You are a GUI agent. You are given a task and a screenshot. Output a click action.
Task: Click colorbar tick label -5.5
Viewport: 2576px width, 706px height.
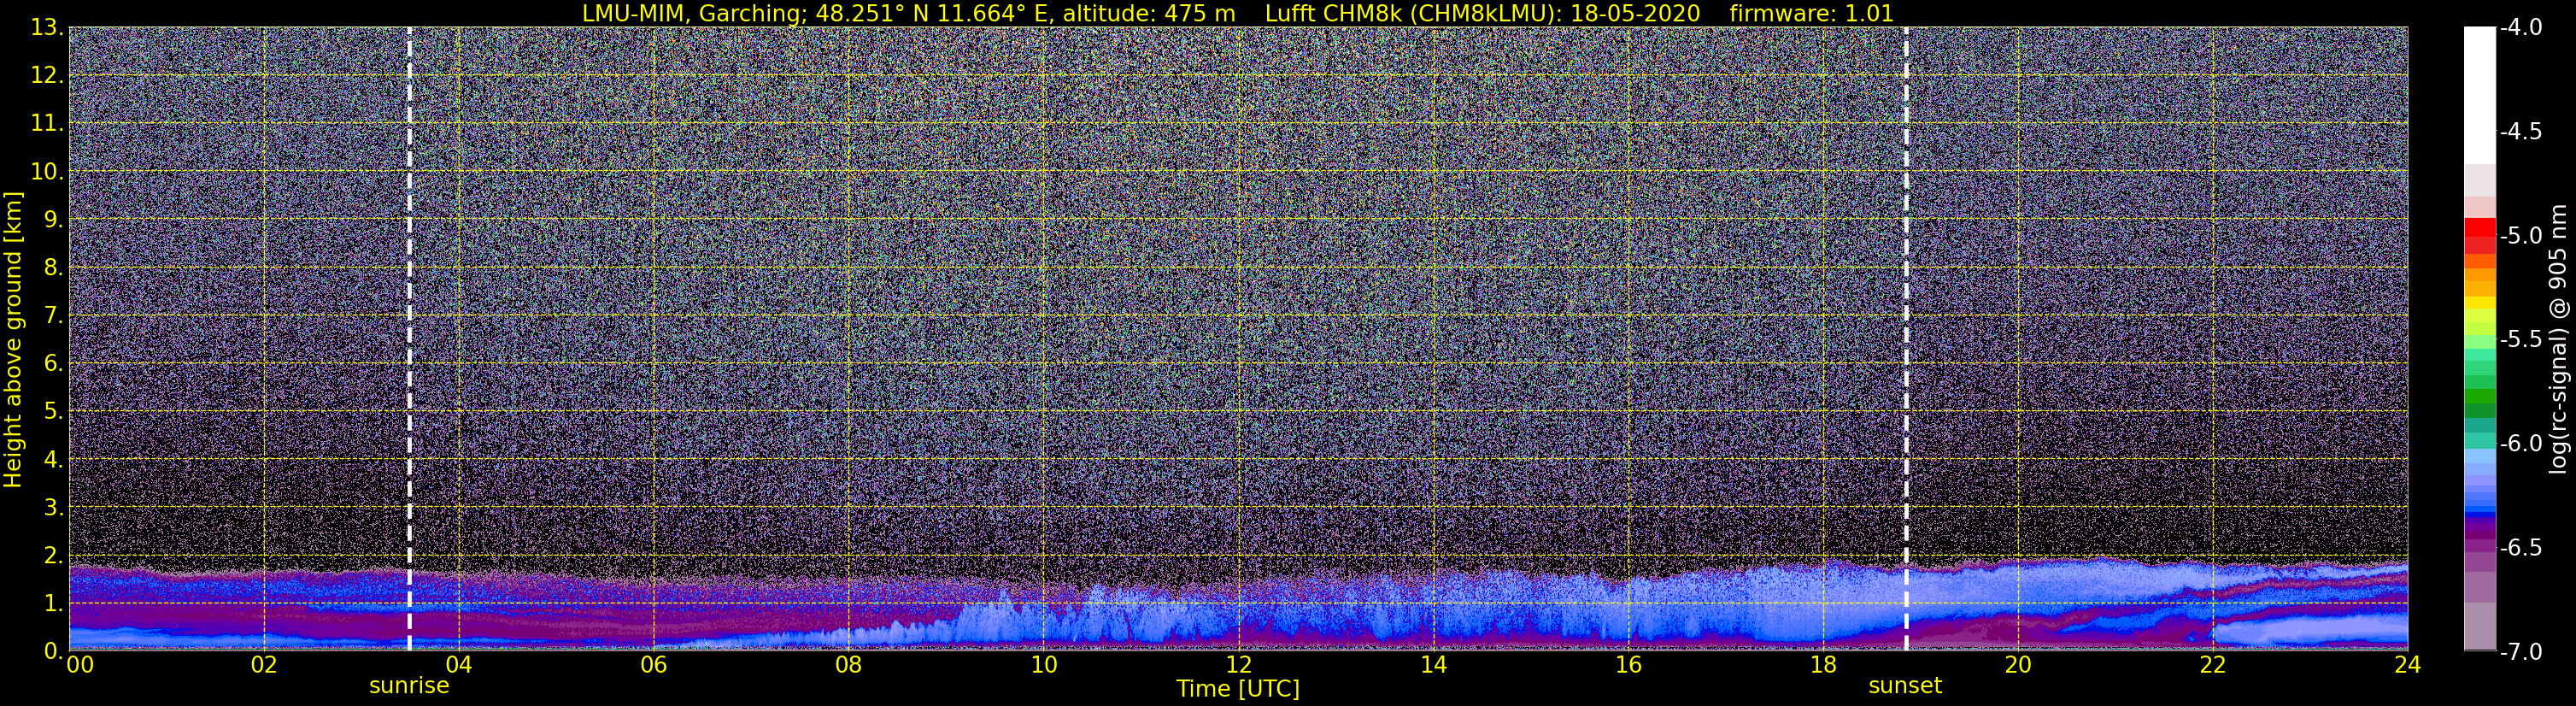coord(2522,340)
